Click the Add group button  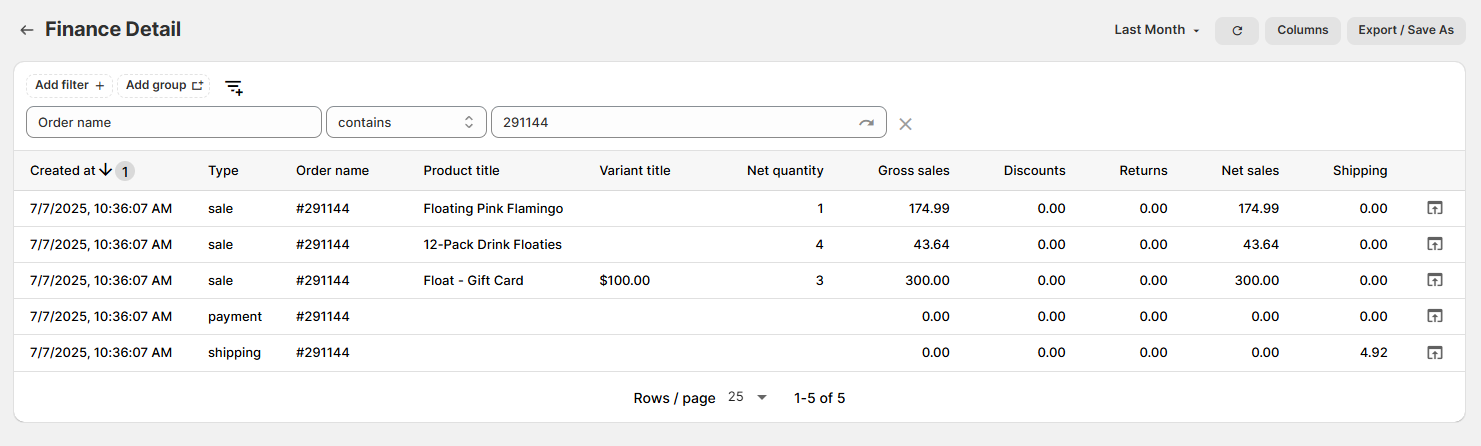(164, 85)
